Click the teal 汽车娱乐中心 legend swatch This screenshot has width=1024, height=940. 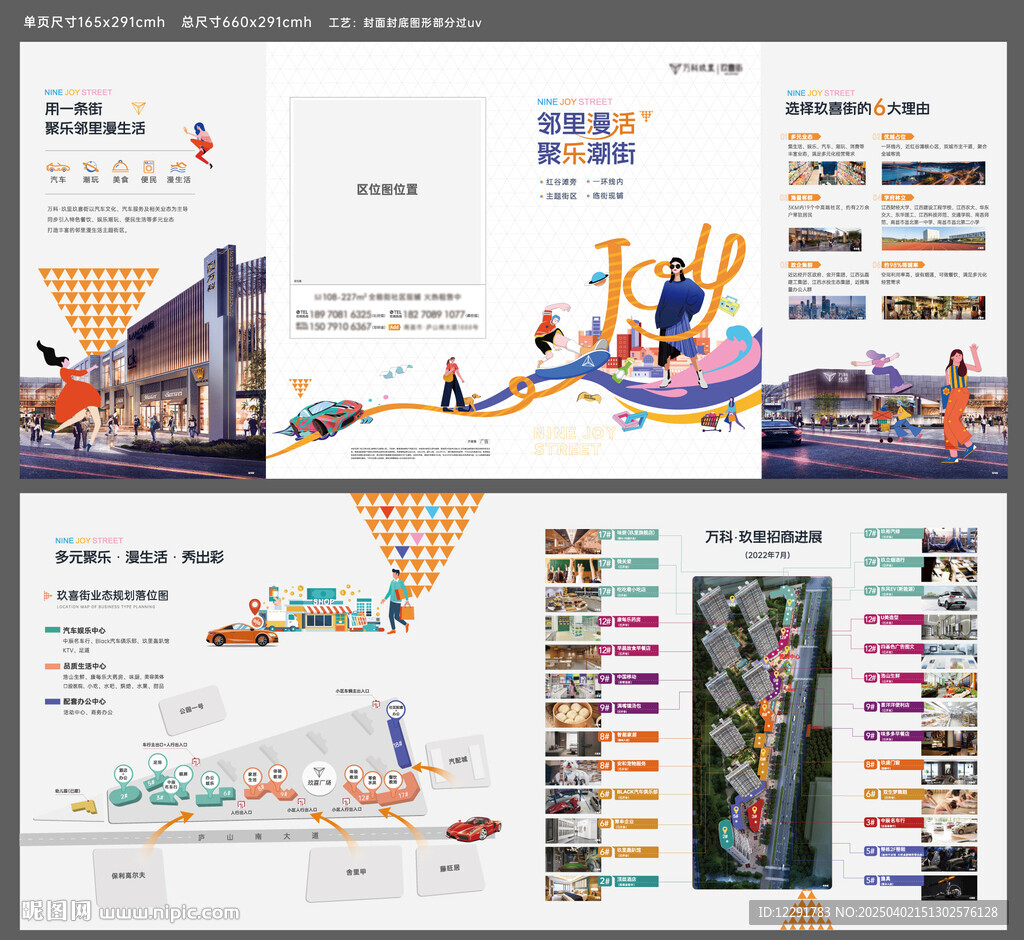coord(52,630)
